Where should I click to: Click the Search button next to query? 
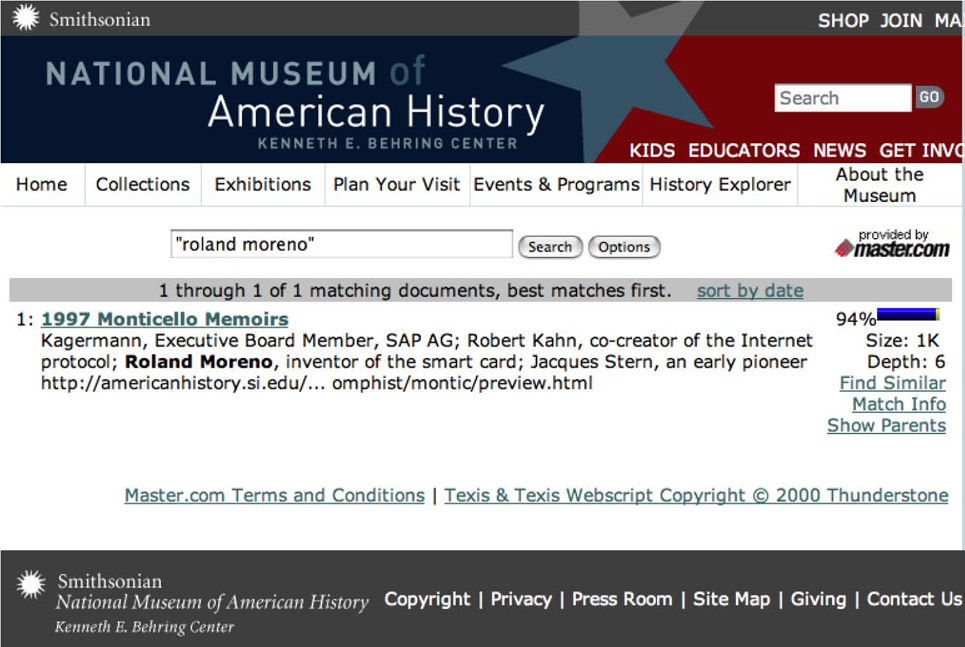pos(550,247)
